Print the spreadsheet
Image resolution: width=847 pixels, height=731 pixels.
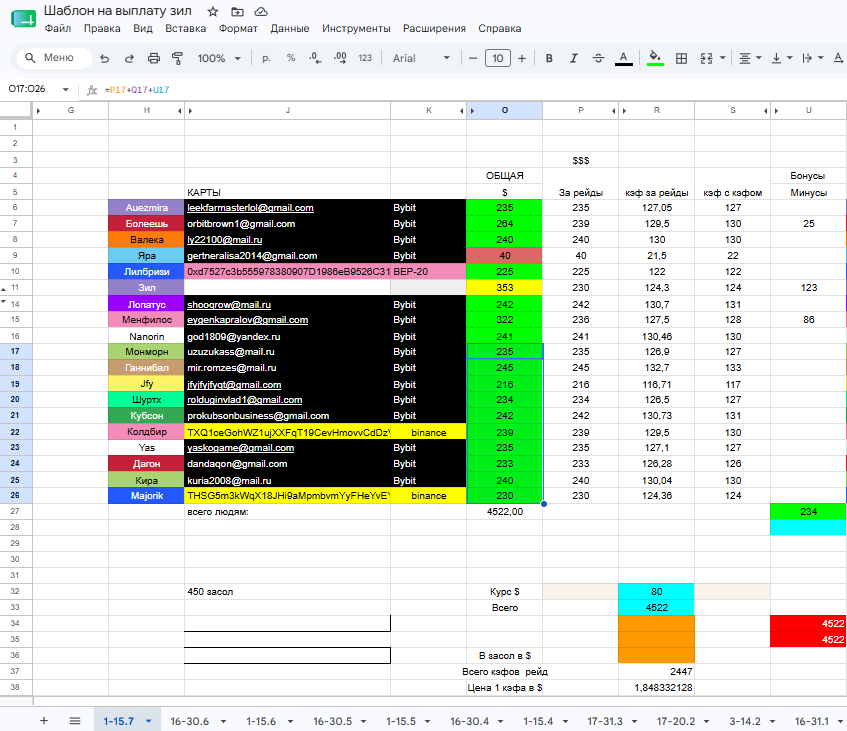click(x=154, y=58)
